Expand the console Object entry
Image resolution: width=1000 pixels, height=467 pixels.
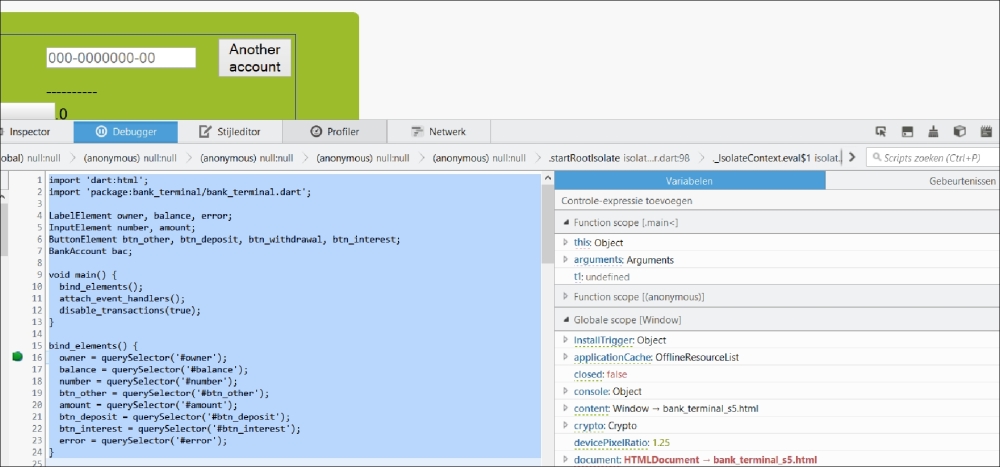click(x=565, y=391)
